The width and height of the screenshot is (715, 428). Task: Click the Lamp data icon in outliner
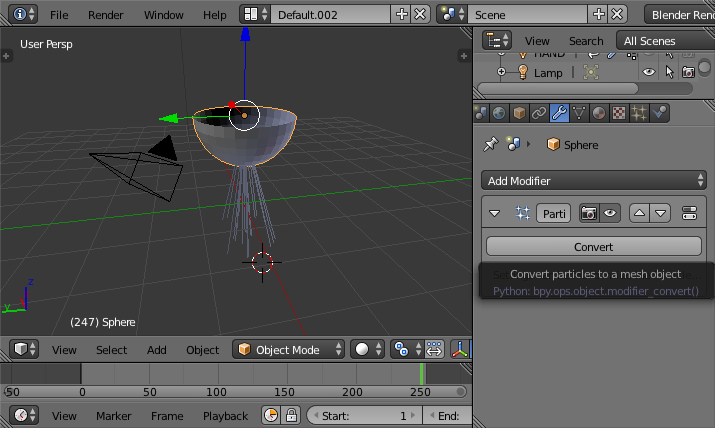(591, 72)
